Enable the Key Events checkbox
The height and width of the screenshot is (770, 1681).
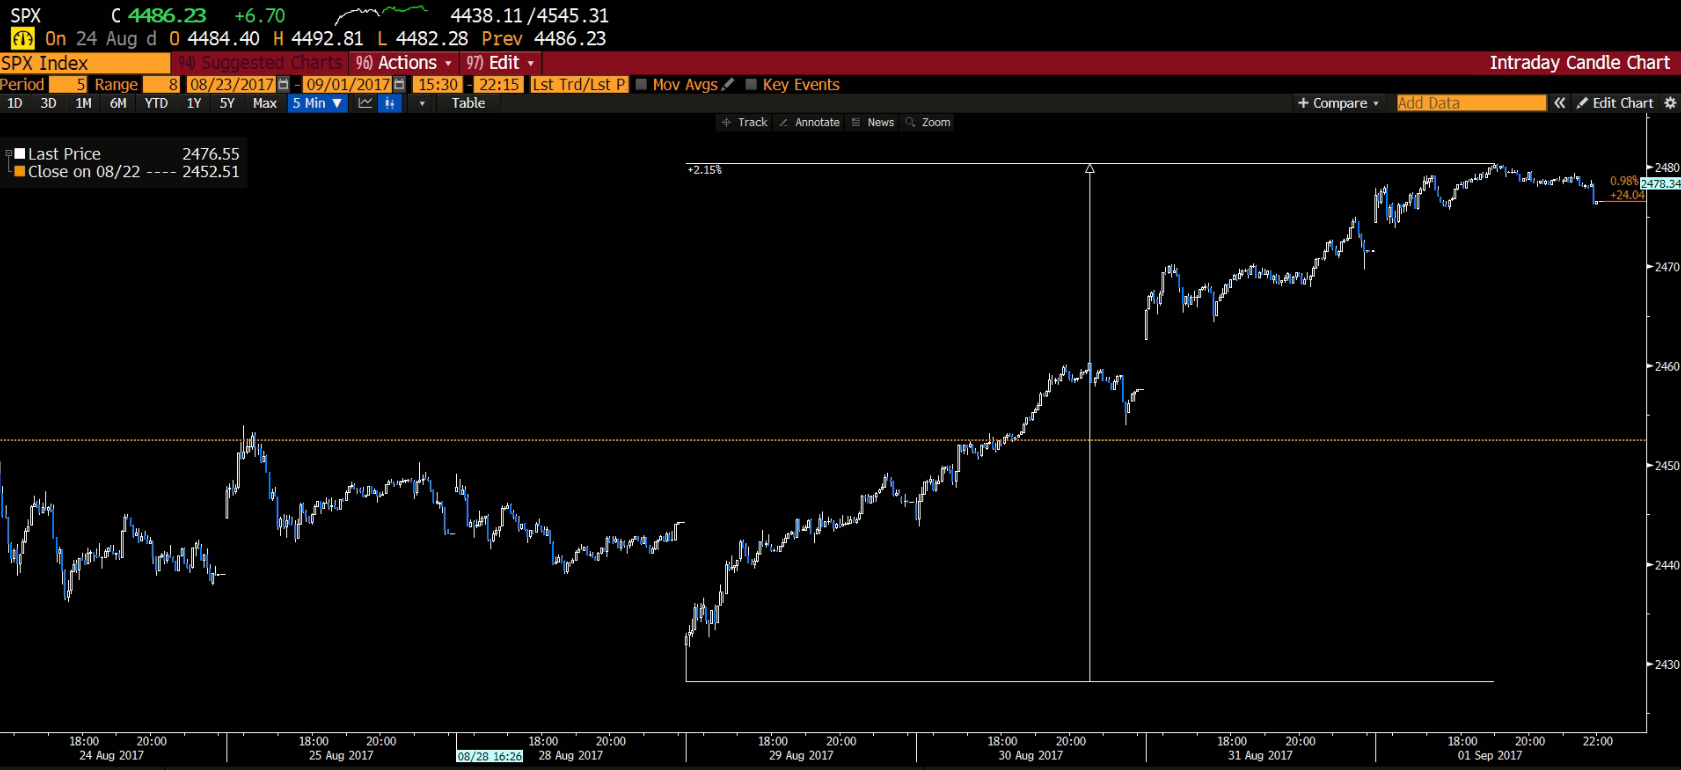pos(751,85)
